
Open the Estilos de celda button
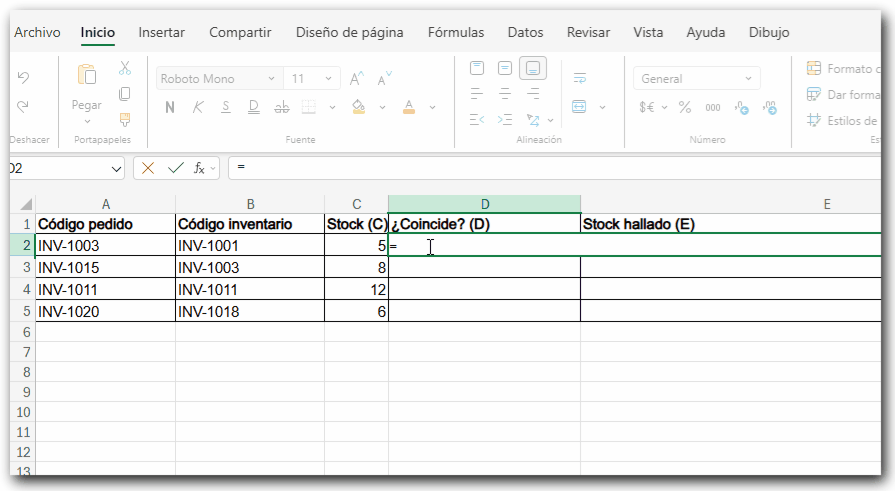click(843, 120)
